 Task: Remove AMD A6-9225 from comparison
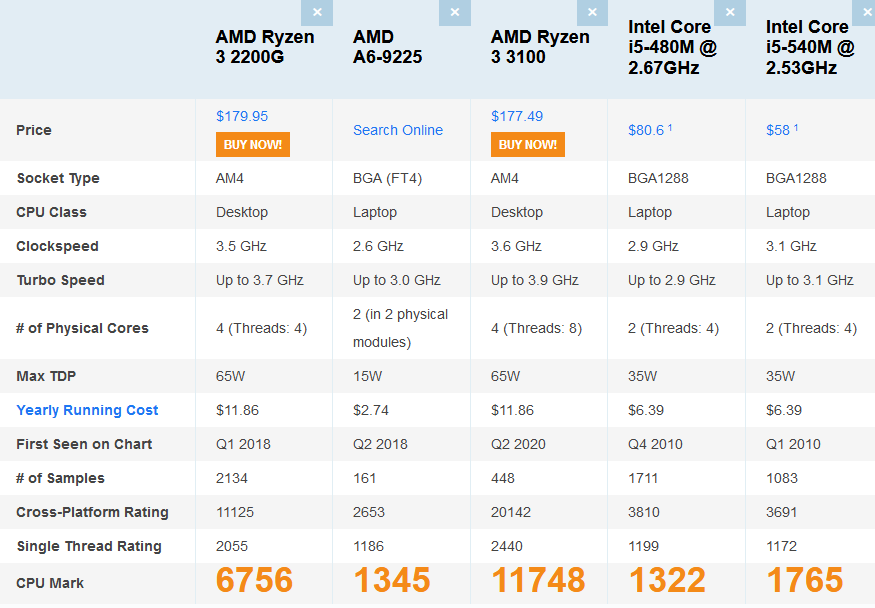pos(455,12)
